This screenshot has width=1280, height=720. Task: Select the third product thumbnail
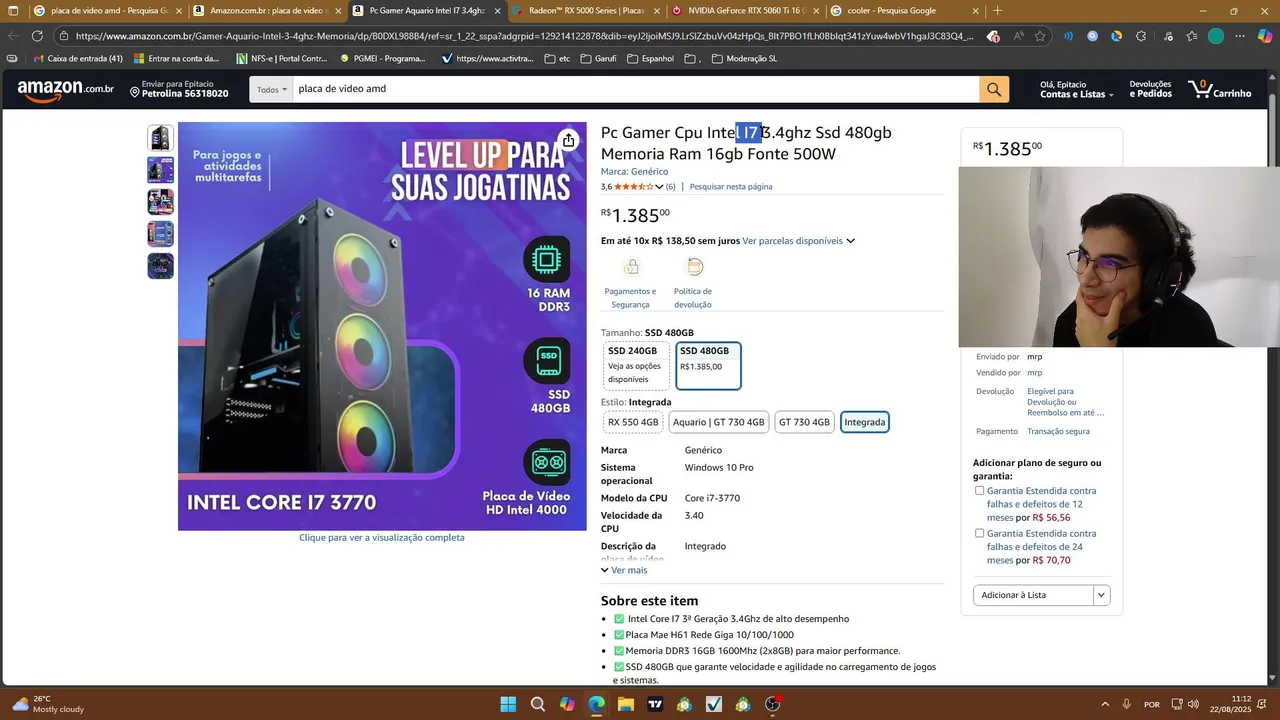[x=161, y=202]
